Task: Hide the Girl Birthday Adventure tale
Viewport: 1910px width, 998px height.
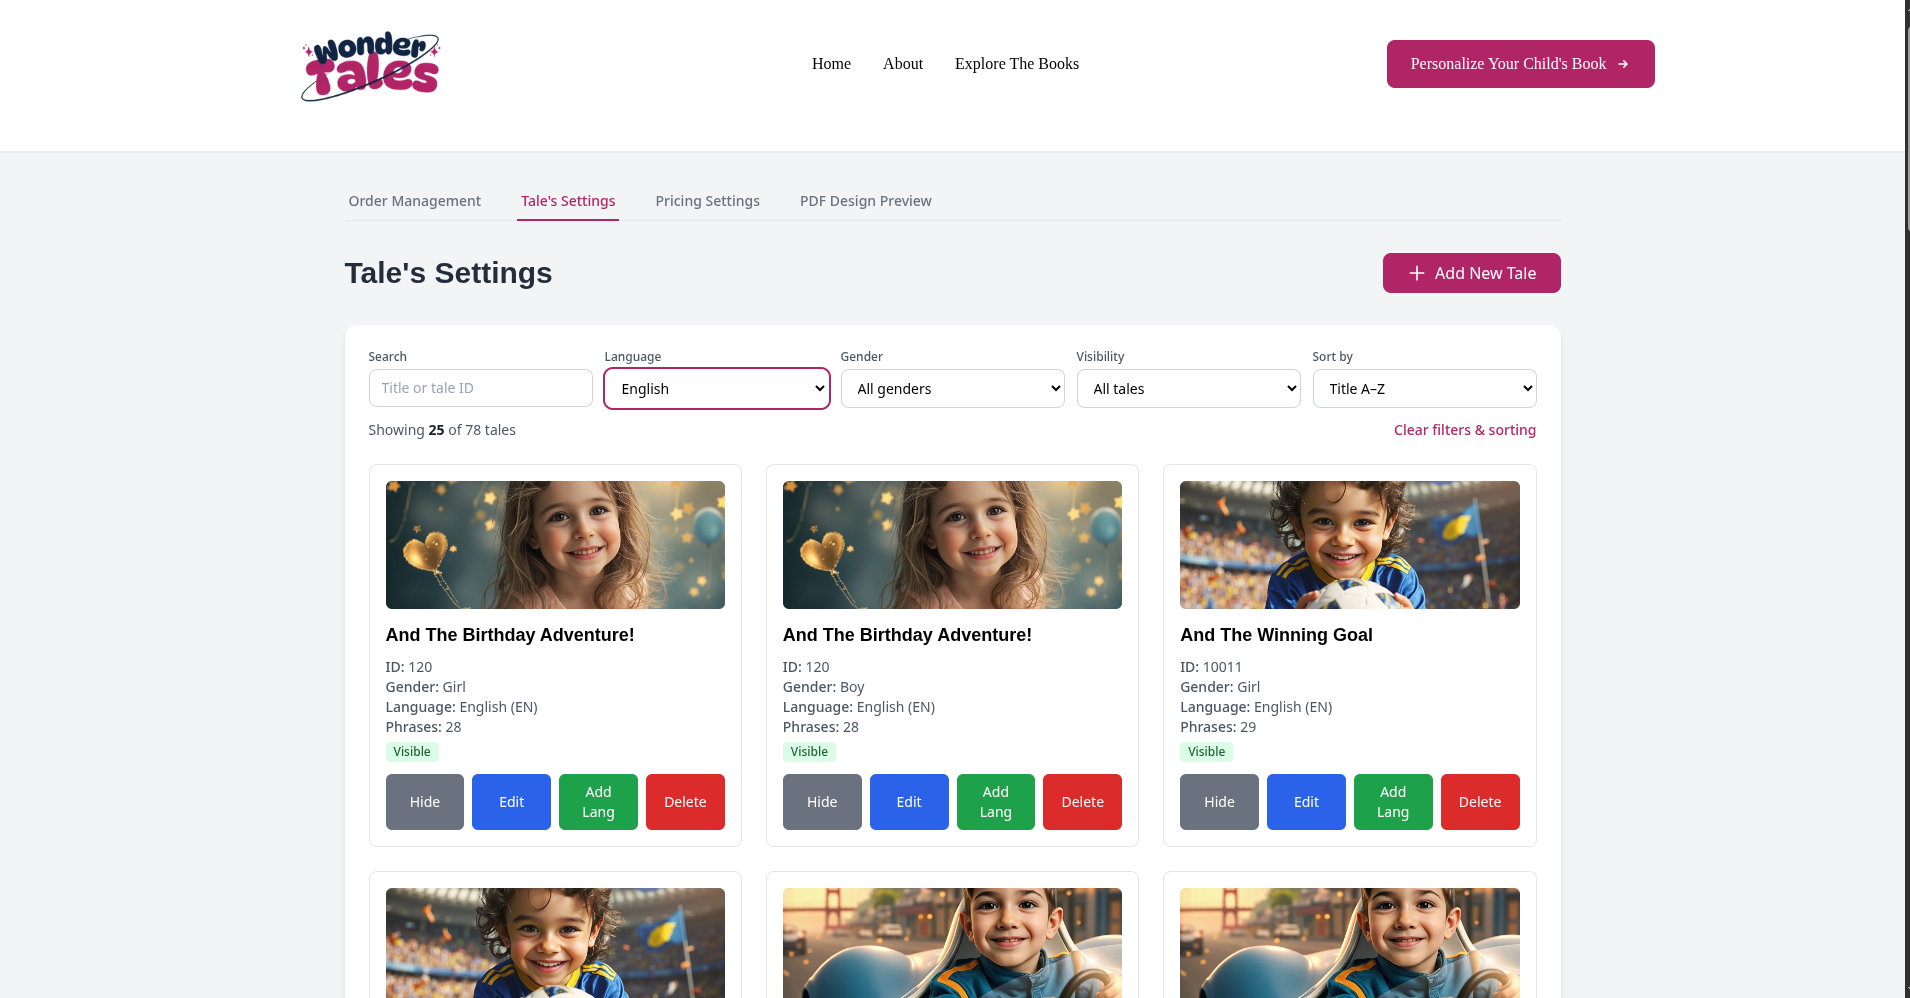Action: point(425,802)
